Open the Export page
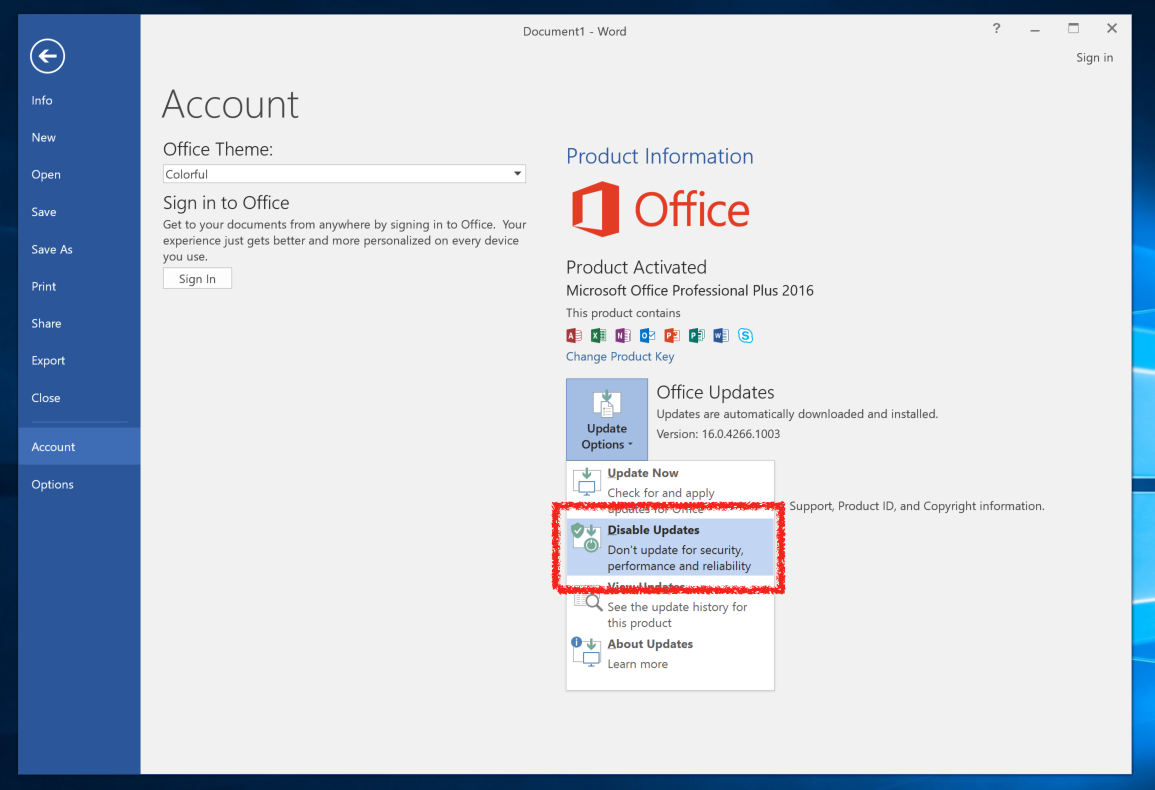 pyautogui.click(x=48, y=360)
